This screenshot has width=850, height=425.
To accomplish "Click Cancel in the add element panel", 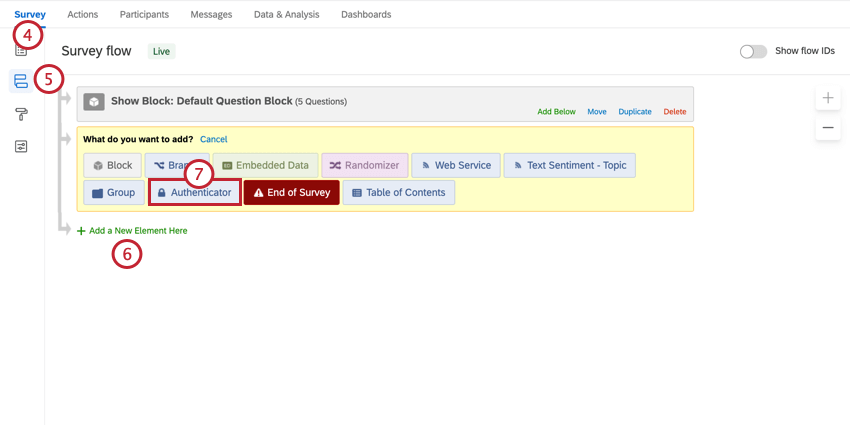I will coord(214,139).
